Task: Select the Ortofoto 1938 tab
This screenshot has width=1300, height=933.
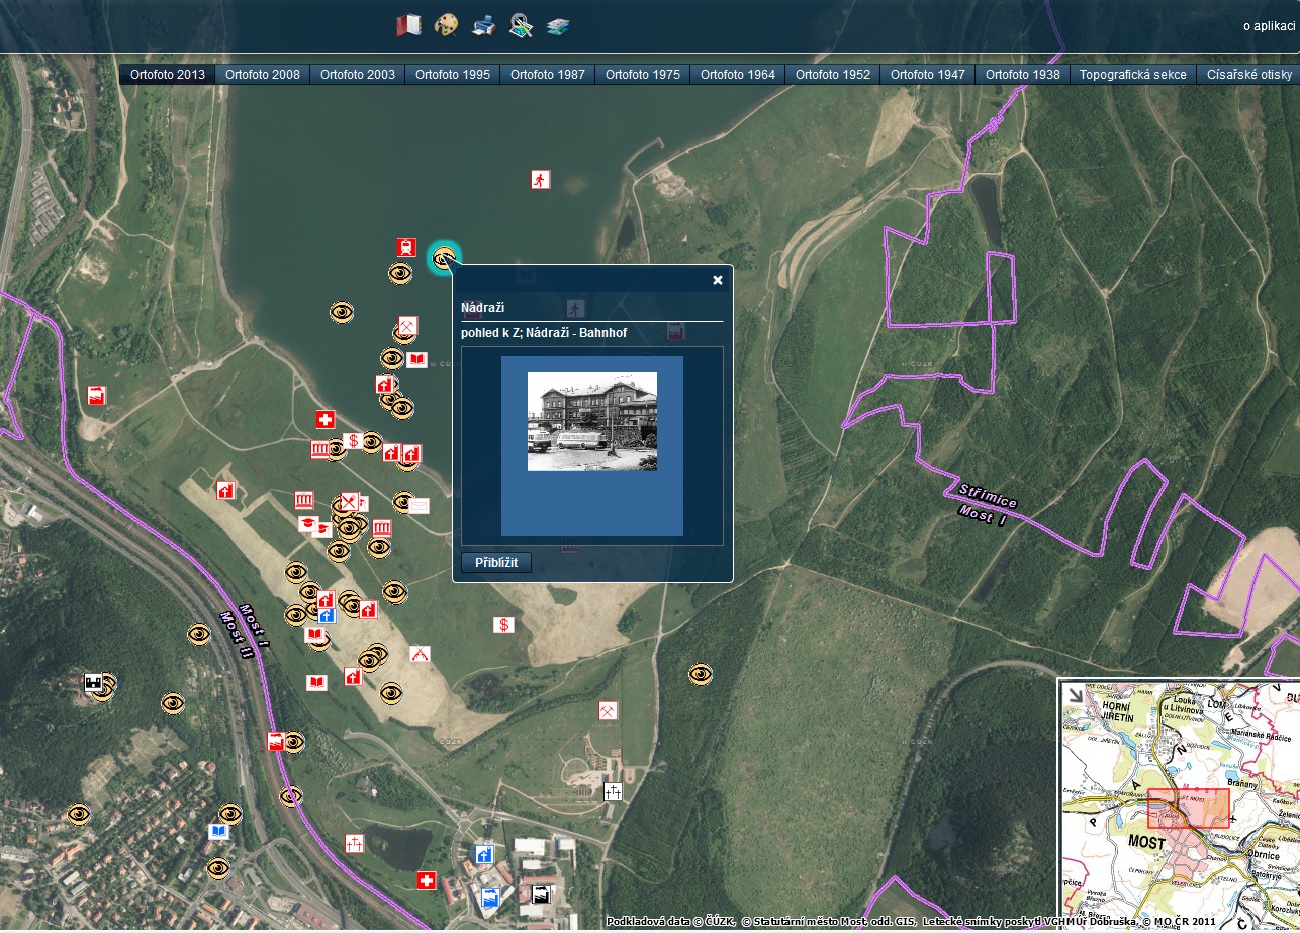Action: point(1022,74)
